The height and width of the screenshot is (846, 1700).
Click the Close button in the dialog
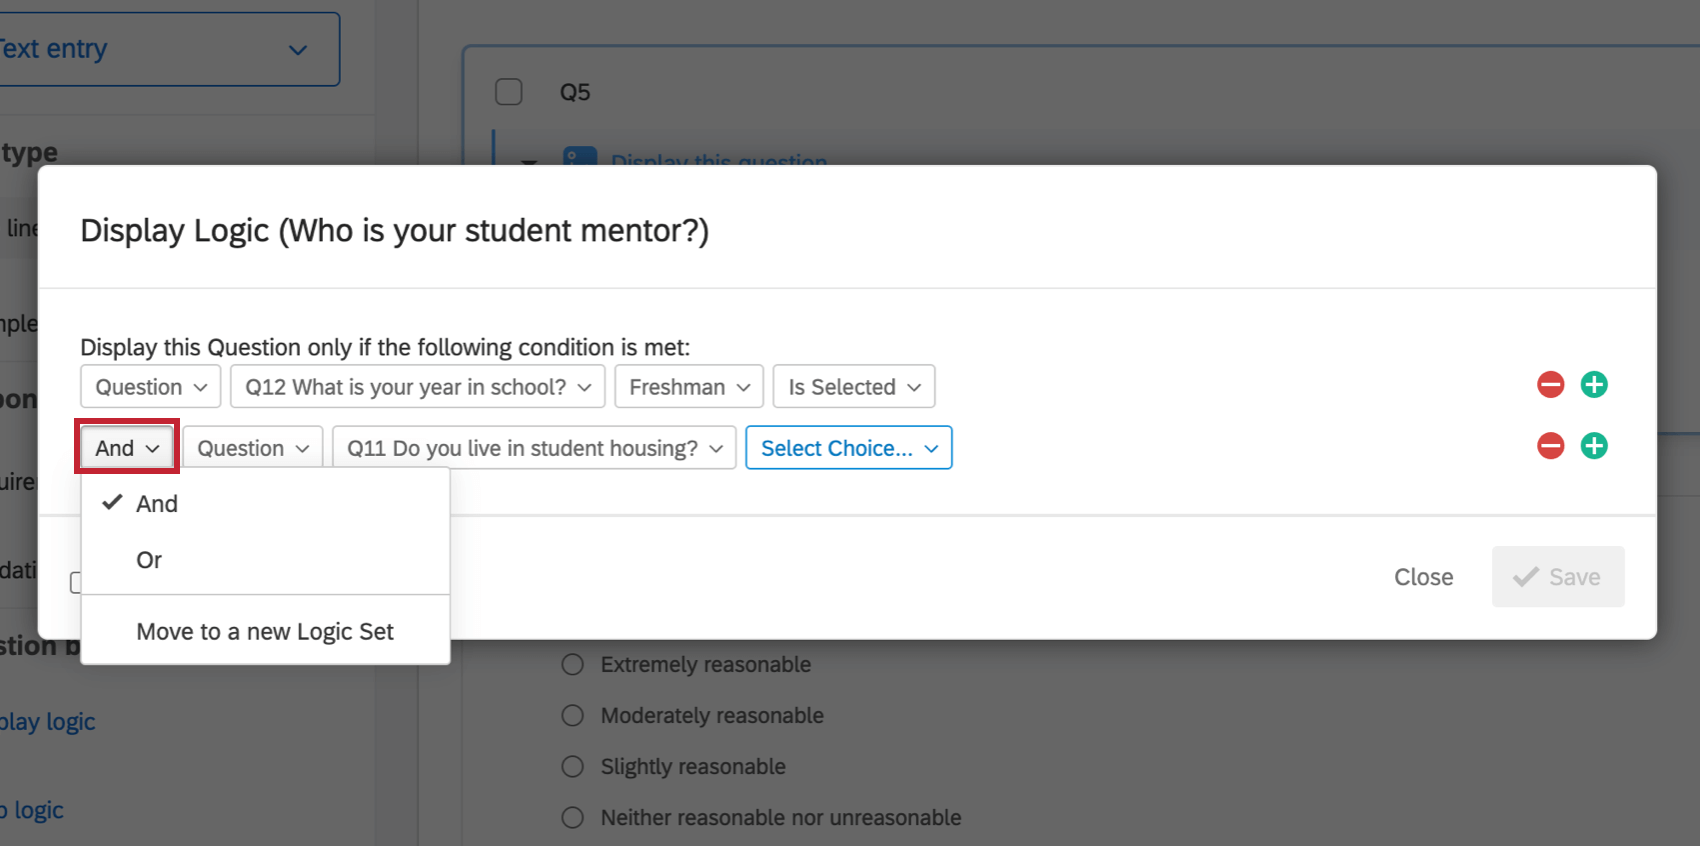1423,577
